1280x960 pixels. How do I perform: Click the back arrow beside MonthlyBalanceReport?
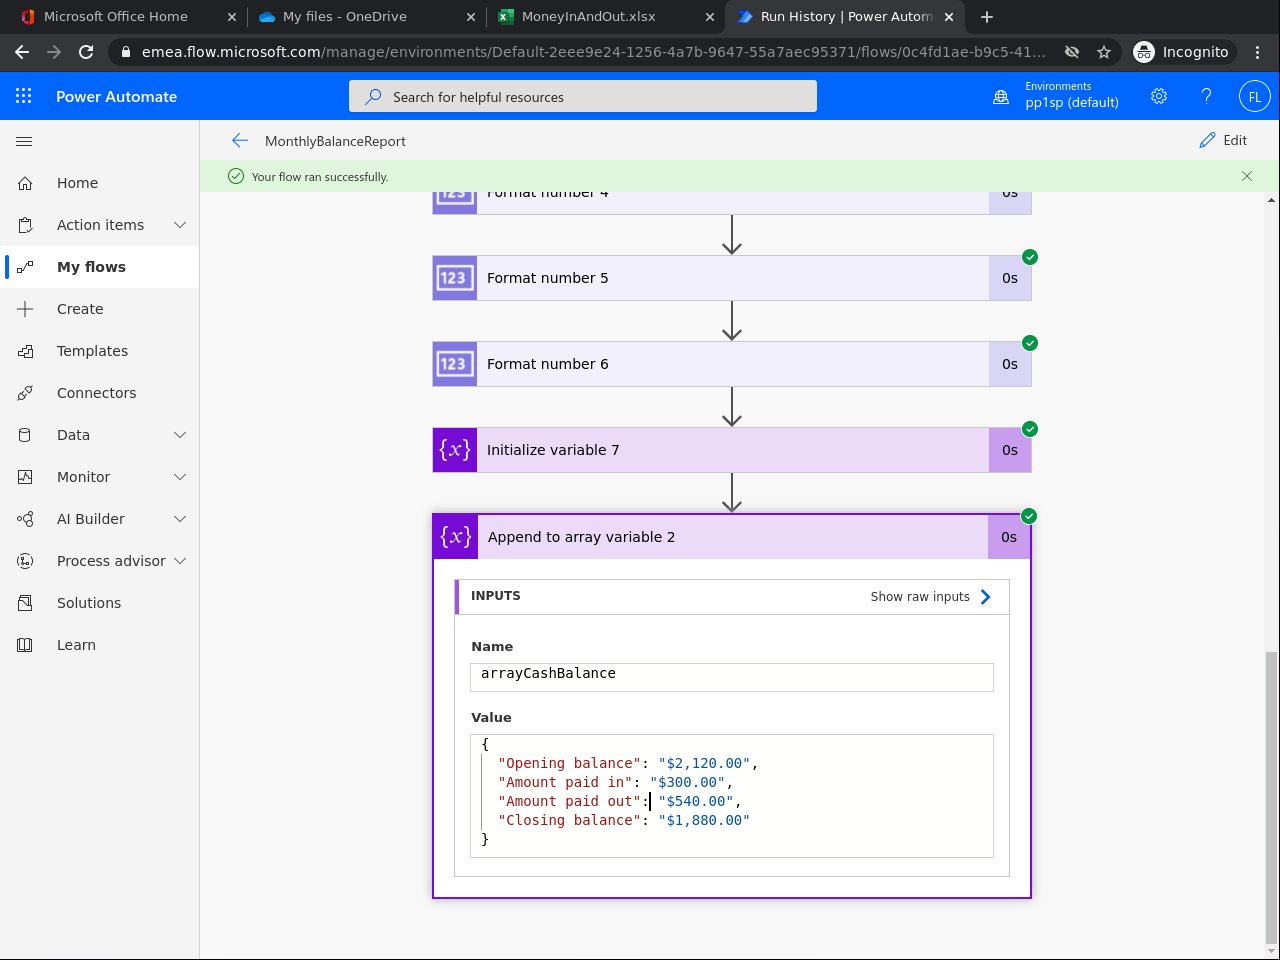click(x=239, y=141)
